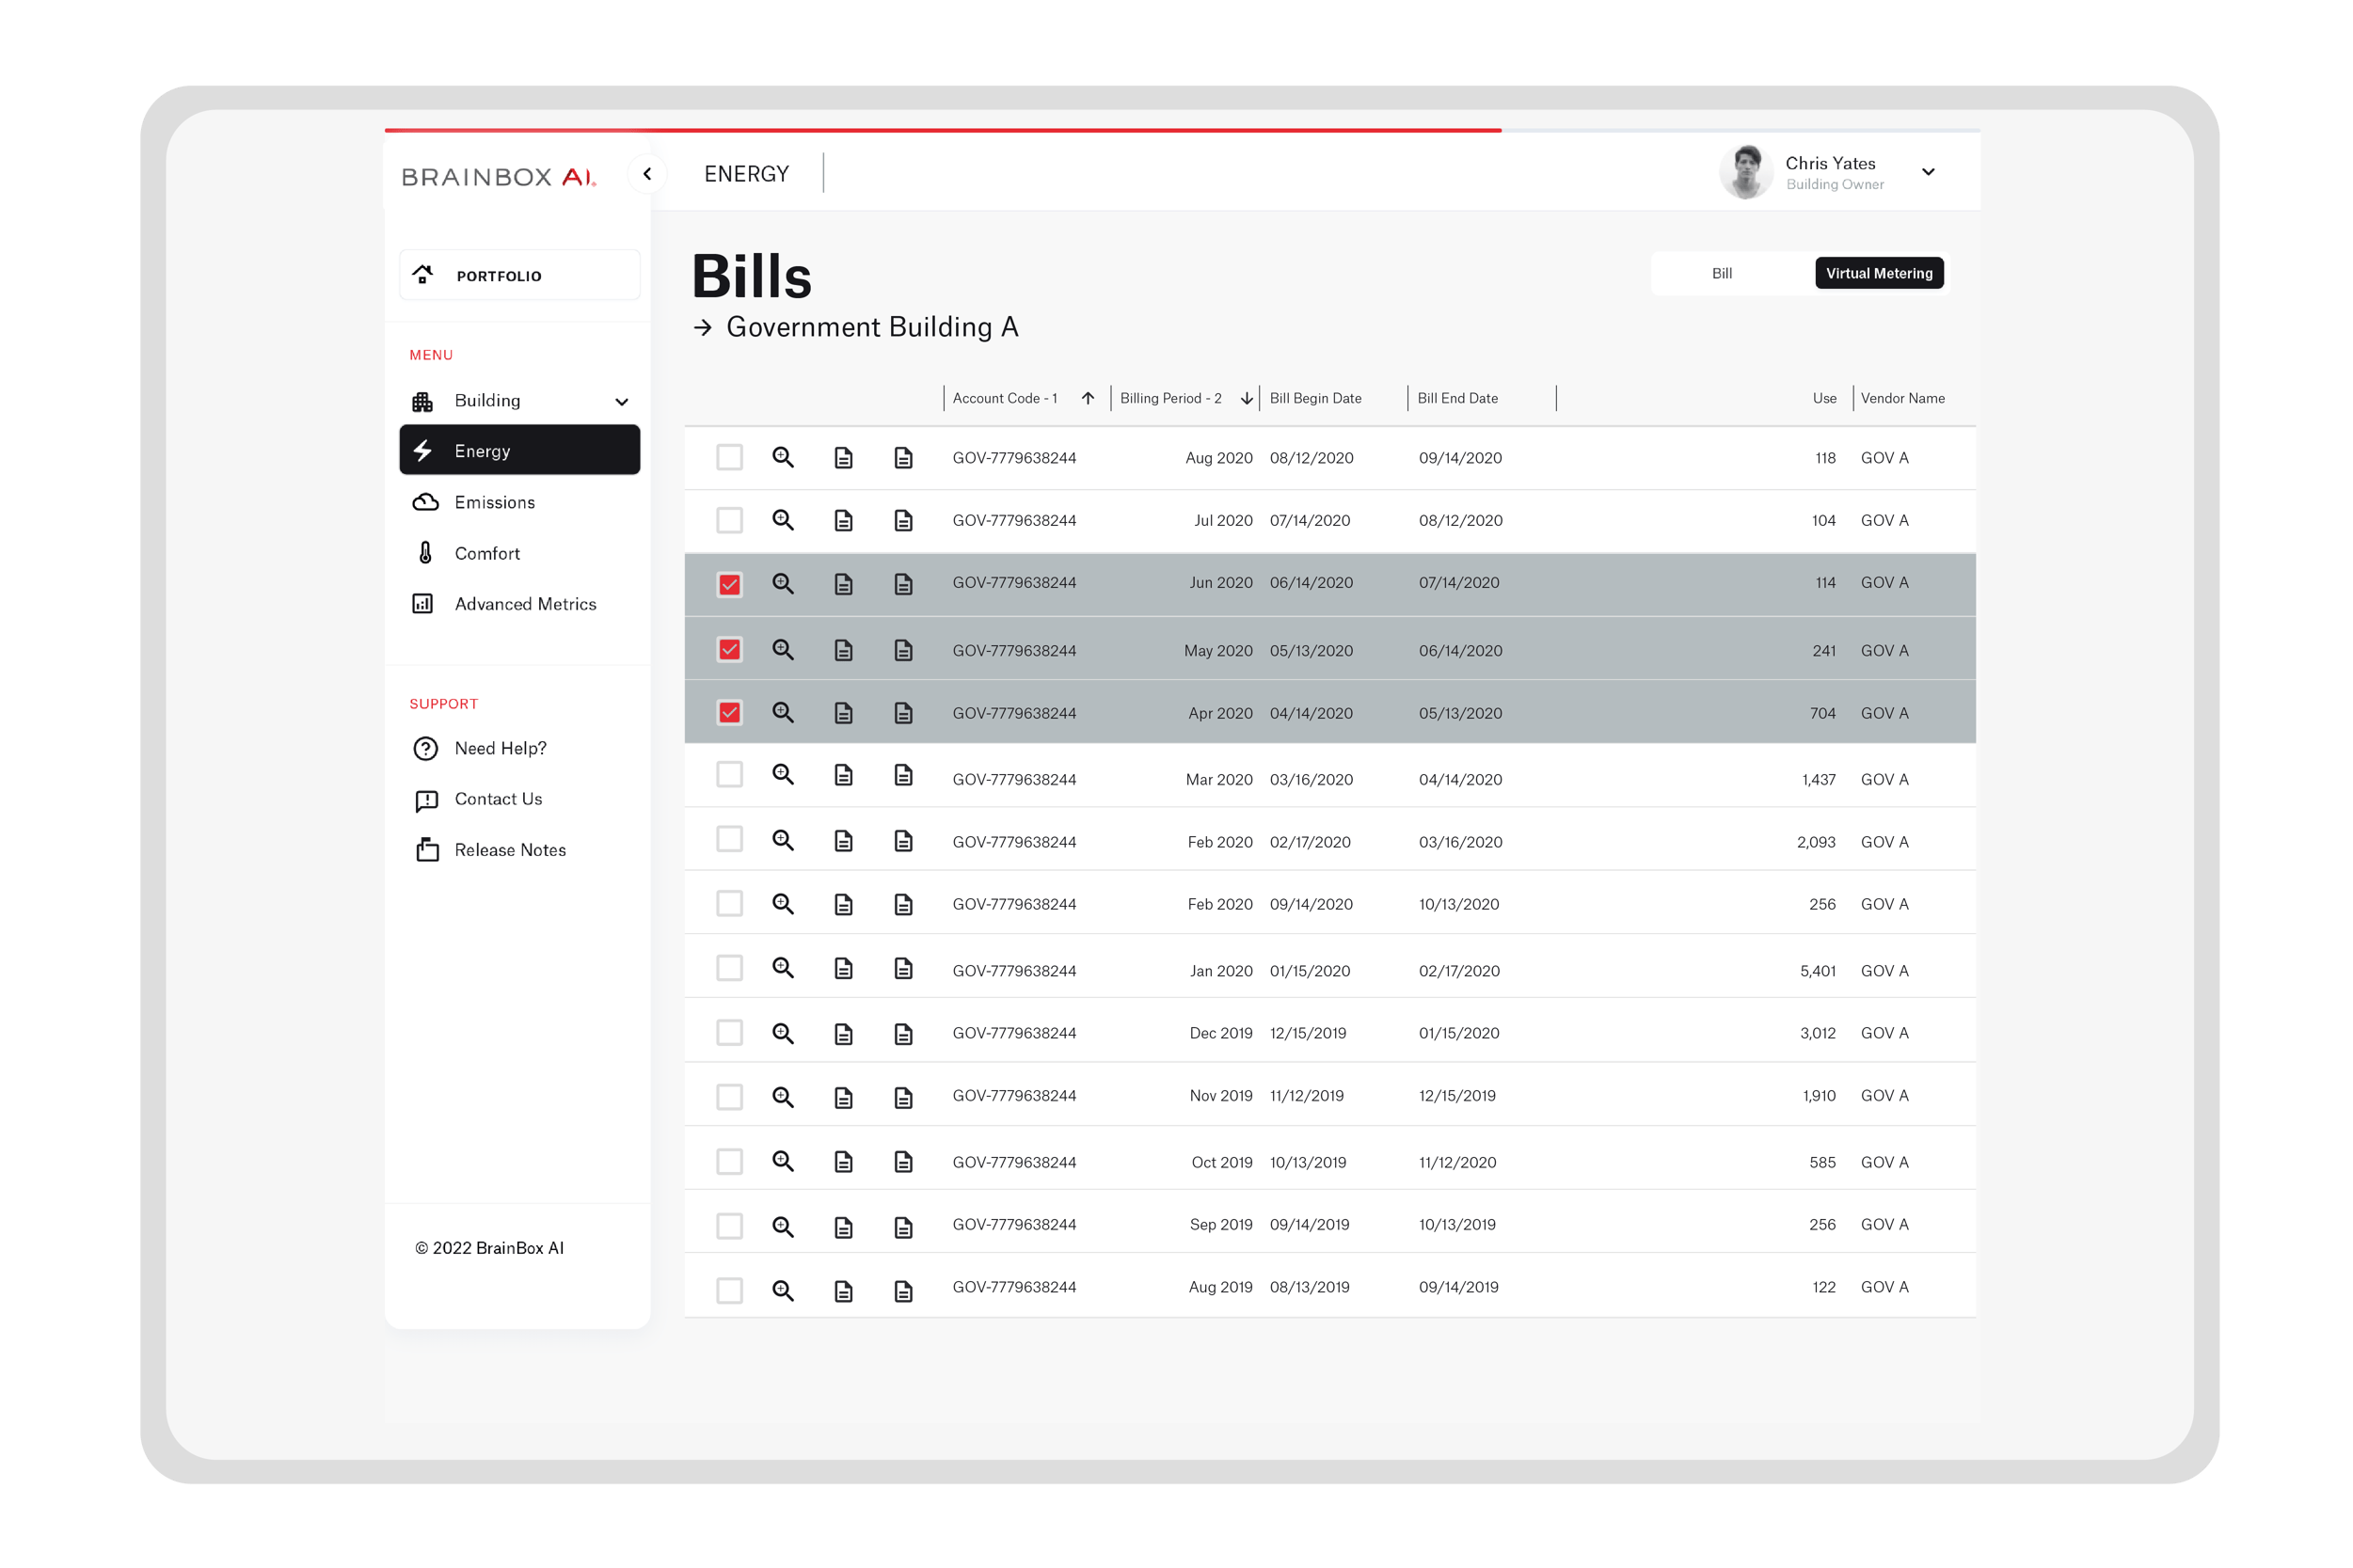Screen dimensions: 2353x1568
Task: Deselect the Apr 2020 bill row checkbox
Action: click(x=729, y=713)
